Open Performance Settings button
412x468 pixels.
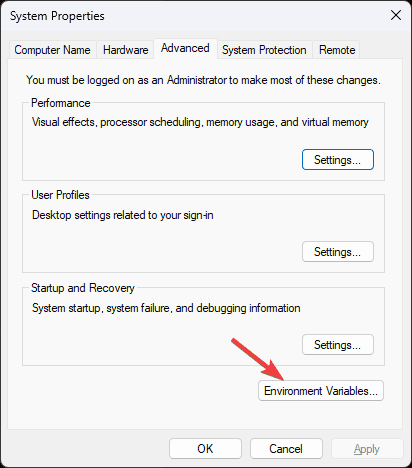click(338, 160)
